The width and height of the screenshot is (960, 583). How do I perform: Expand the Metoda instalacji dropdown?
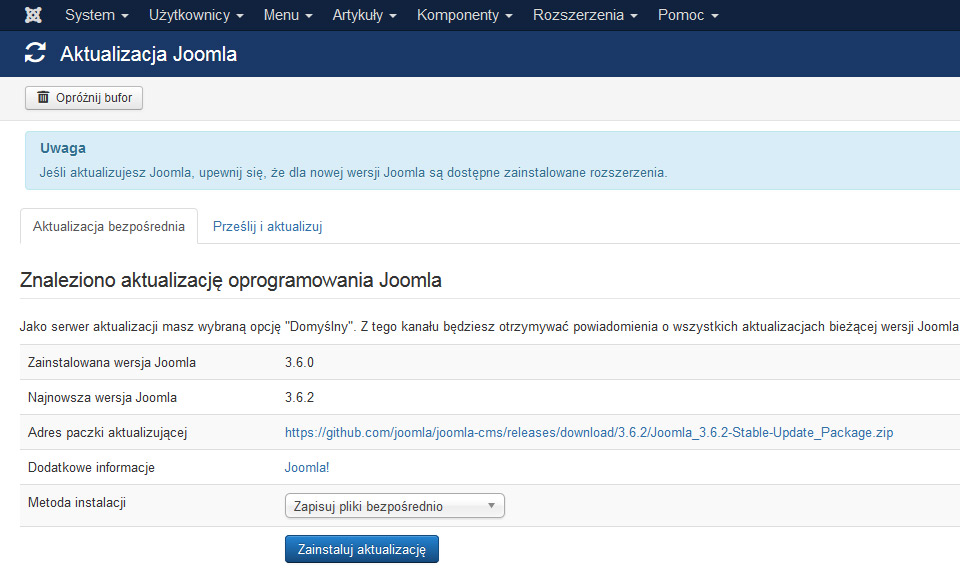click(x=395, y=506)
